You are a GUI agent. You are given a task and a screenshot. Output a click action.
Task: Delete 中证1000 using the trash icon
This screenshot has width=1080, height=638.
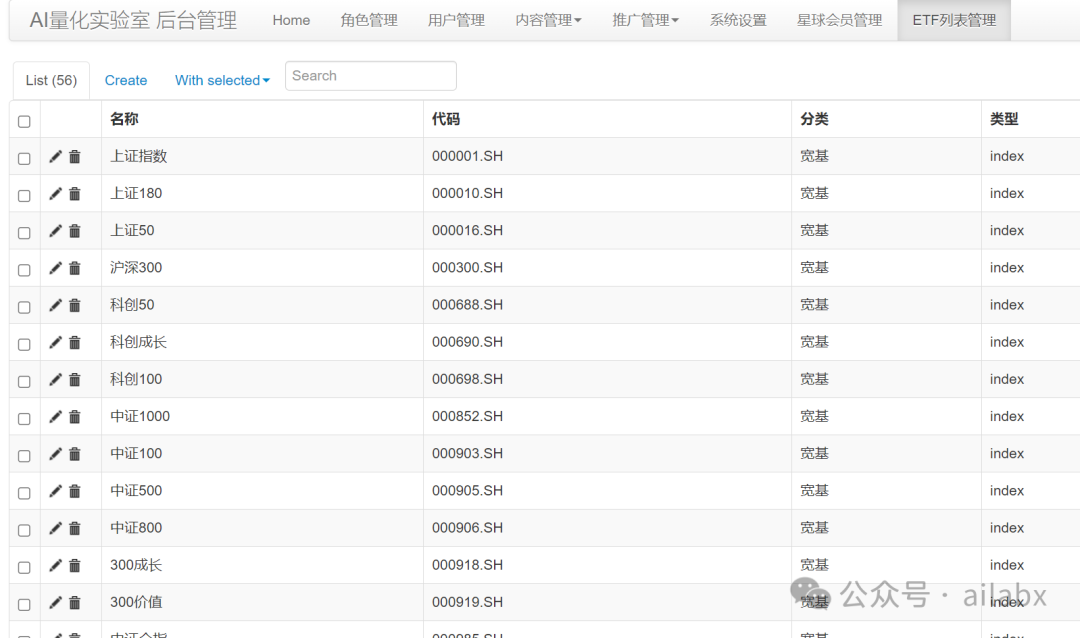coord(74,417)
